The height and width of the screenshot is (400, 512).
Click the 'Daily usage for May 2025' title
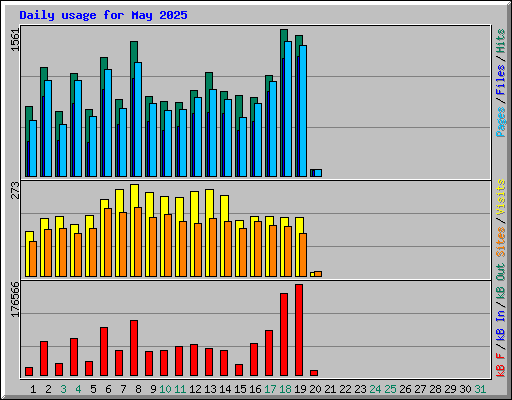(103, 15)
